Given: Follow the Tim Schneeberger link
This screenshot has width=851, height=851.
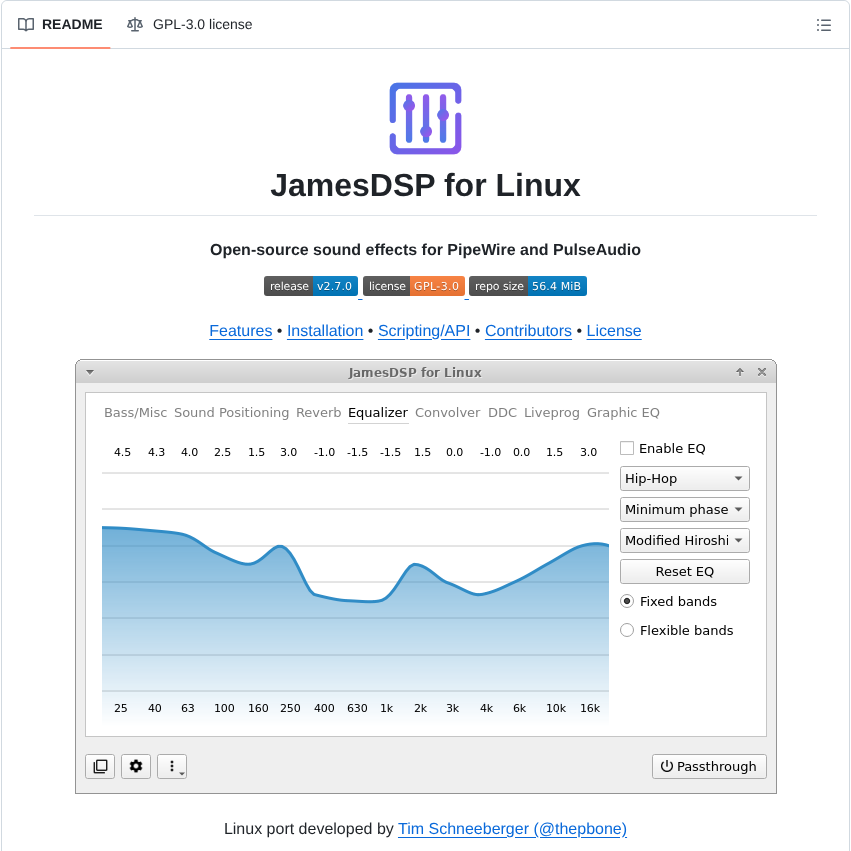Looking at the screenshot, I should click(x=512, y=829).
